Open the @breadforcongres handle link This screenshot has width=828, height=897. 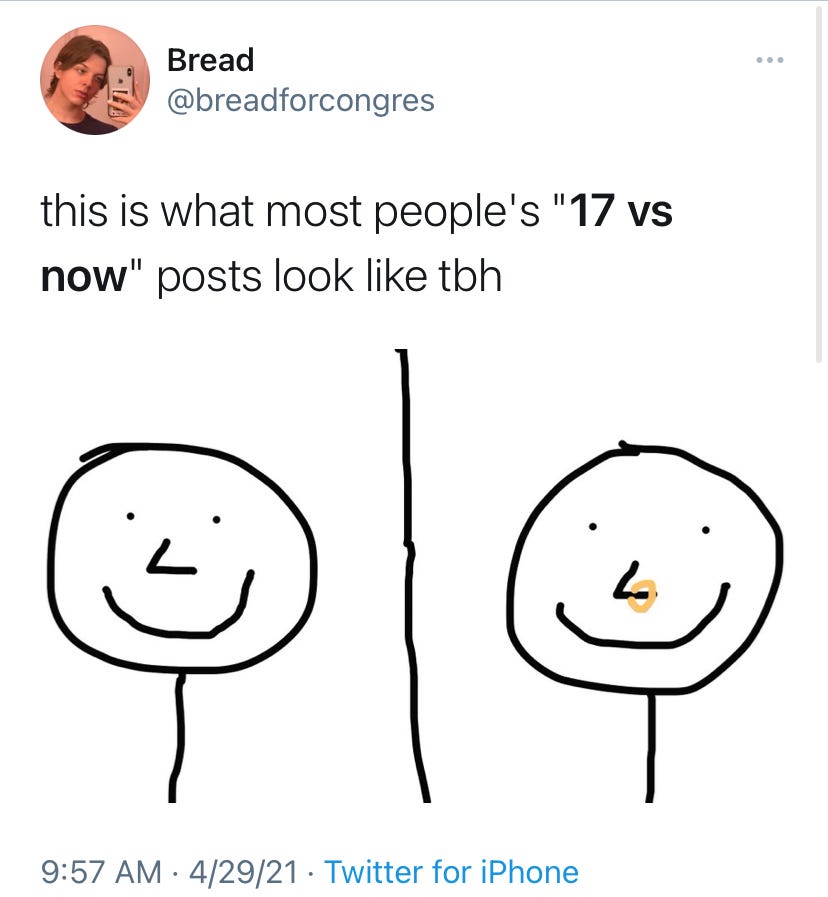point(301,101)
